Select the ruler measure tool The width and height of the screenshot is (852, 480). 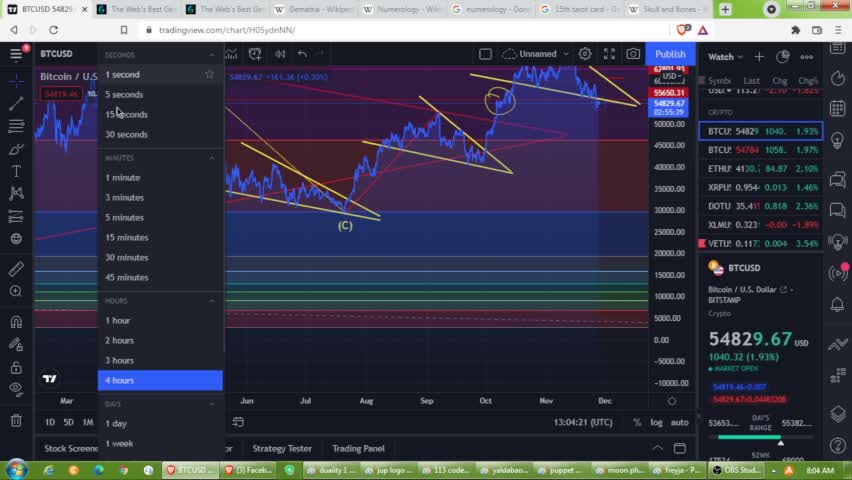point(16,269)
